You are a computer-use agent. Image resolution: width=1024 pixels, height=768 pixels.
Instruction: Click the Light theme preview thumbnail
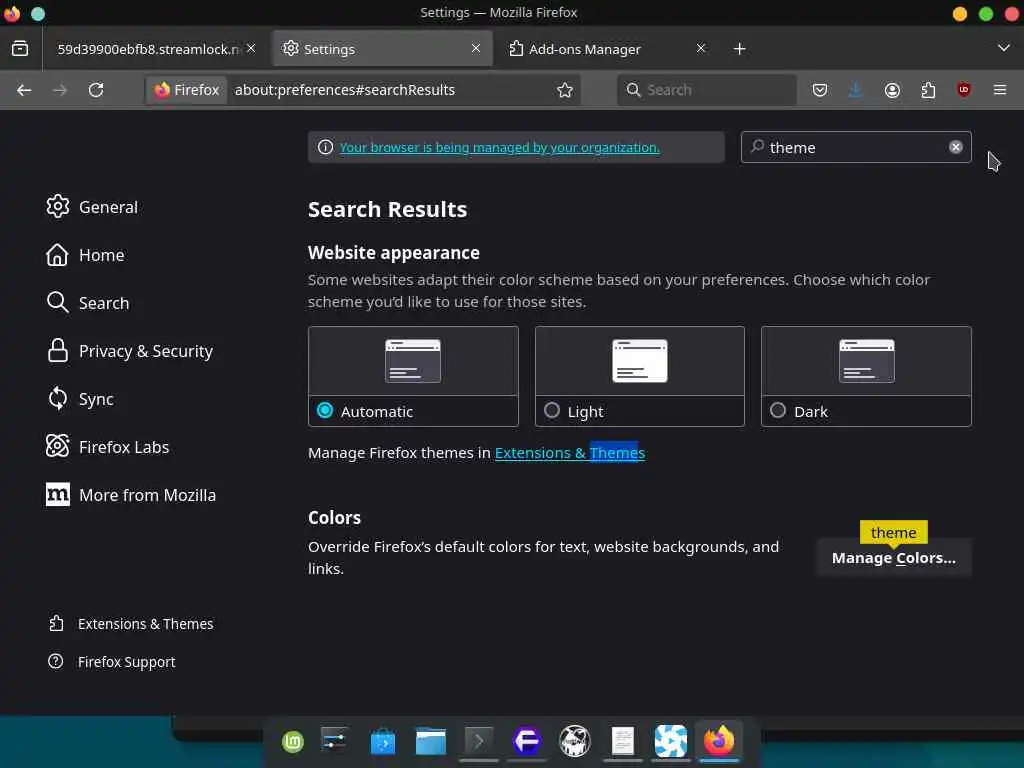(x=639, y=360)
